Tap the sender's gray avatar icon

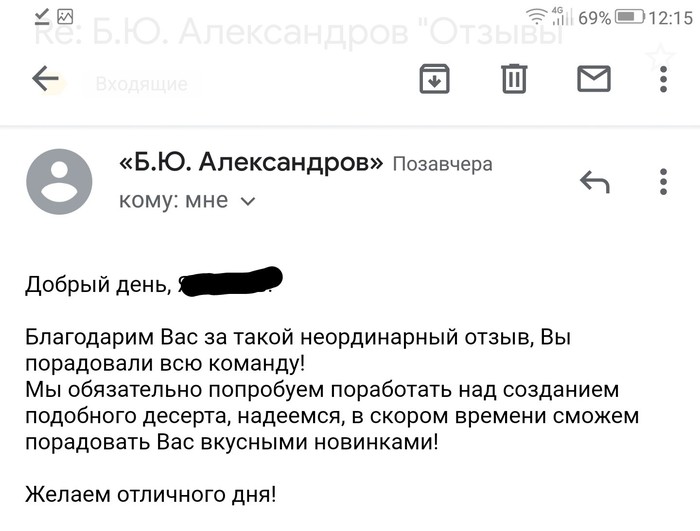(x=59, y=181)
